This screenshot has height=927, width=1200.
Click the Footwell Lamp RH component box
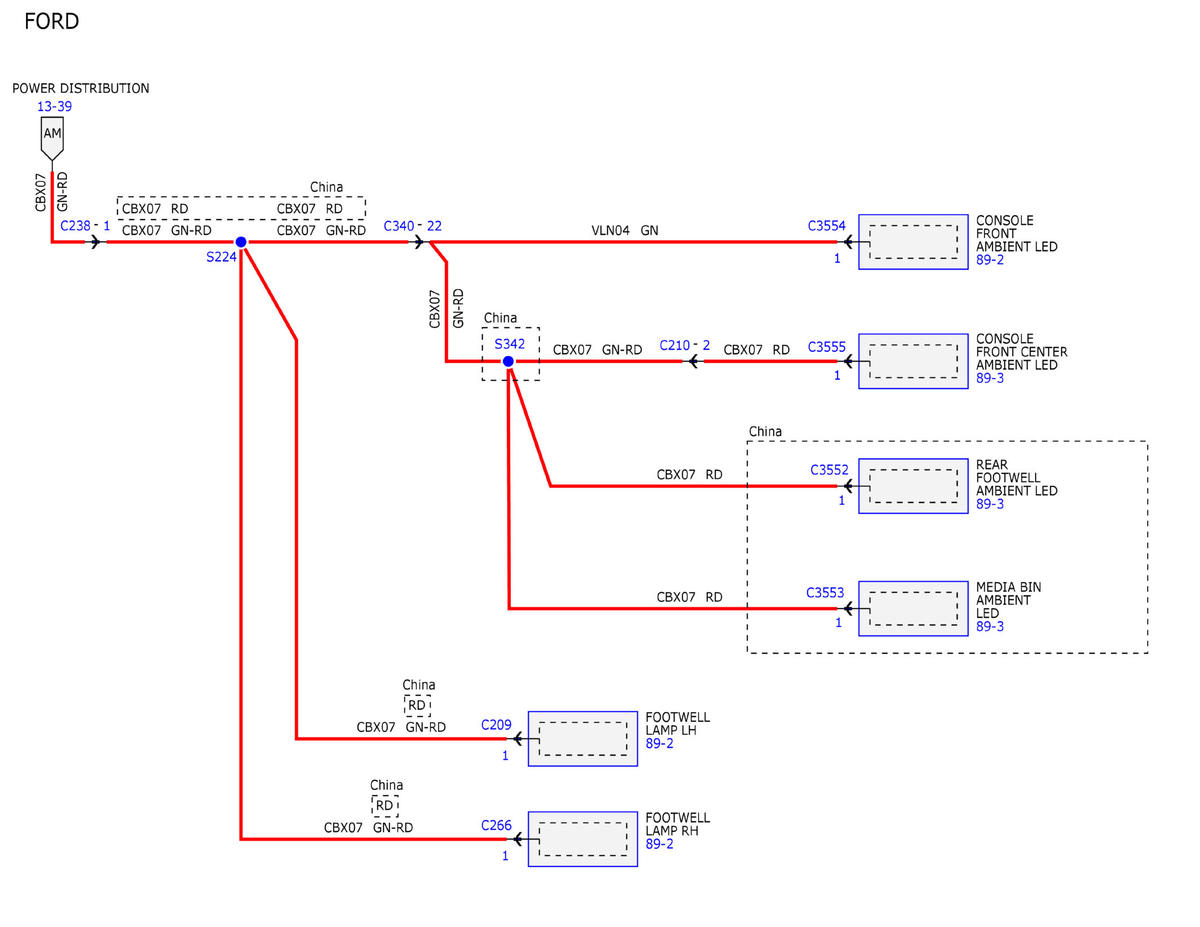click(583, 839)
